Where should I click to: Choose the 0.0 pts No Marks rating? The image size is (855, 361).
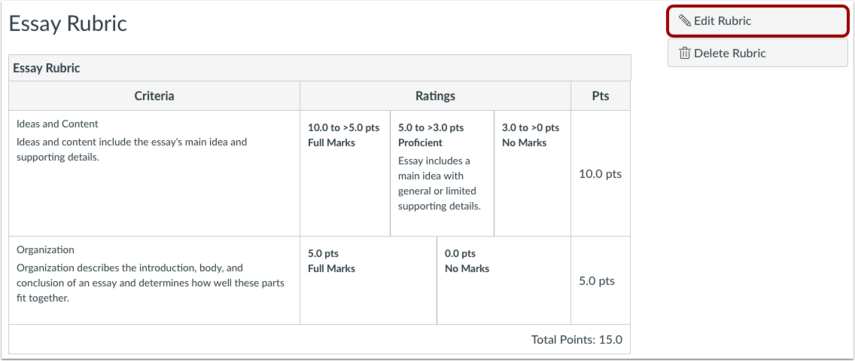[x=504, y=280]
